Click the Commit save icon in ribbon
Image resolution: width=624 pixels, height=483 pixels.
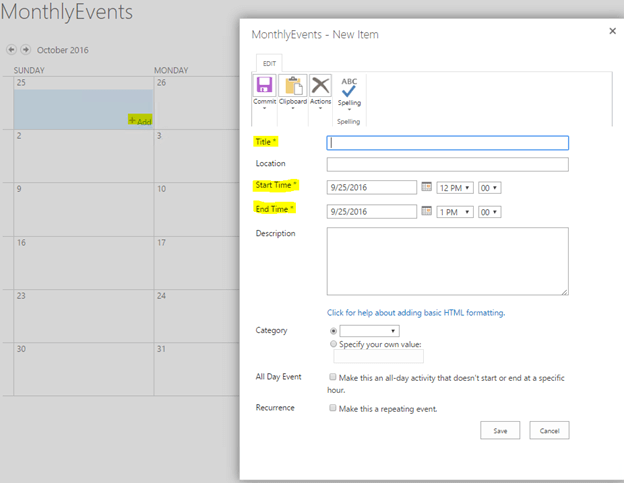(264, 85)
